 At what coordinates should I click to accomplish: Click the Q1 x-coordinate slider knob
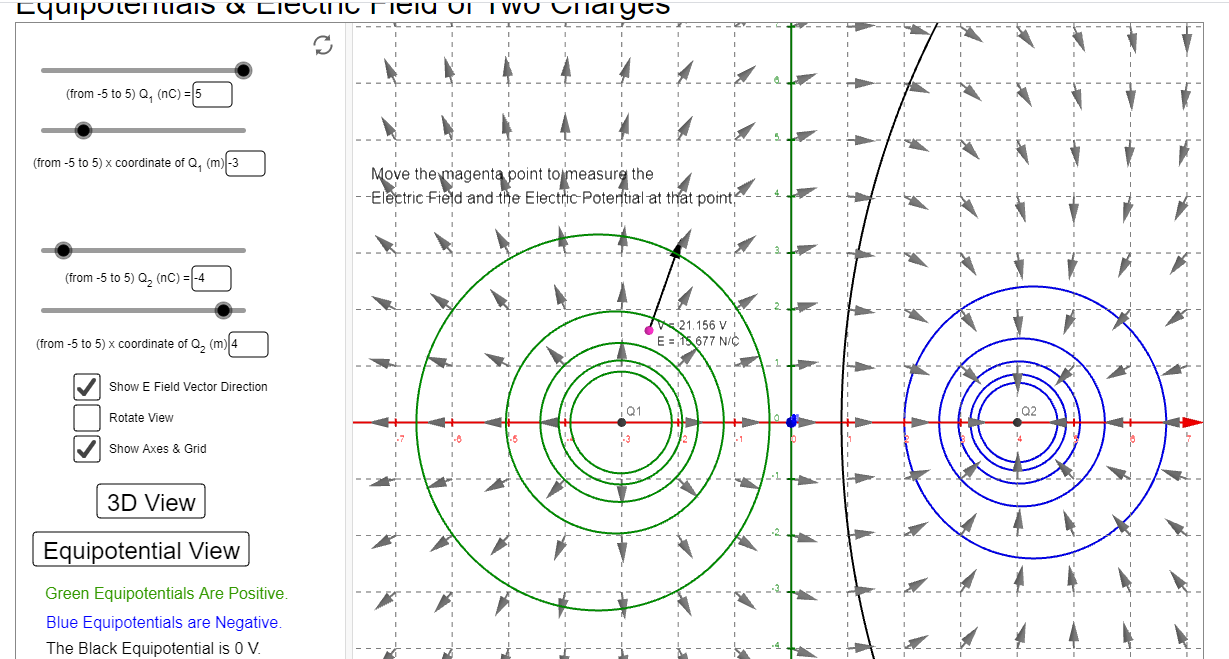click(x=83, y=130)
